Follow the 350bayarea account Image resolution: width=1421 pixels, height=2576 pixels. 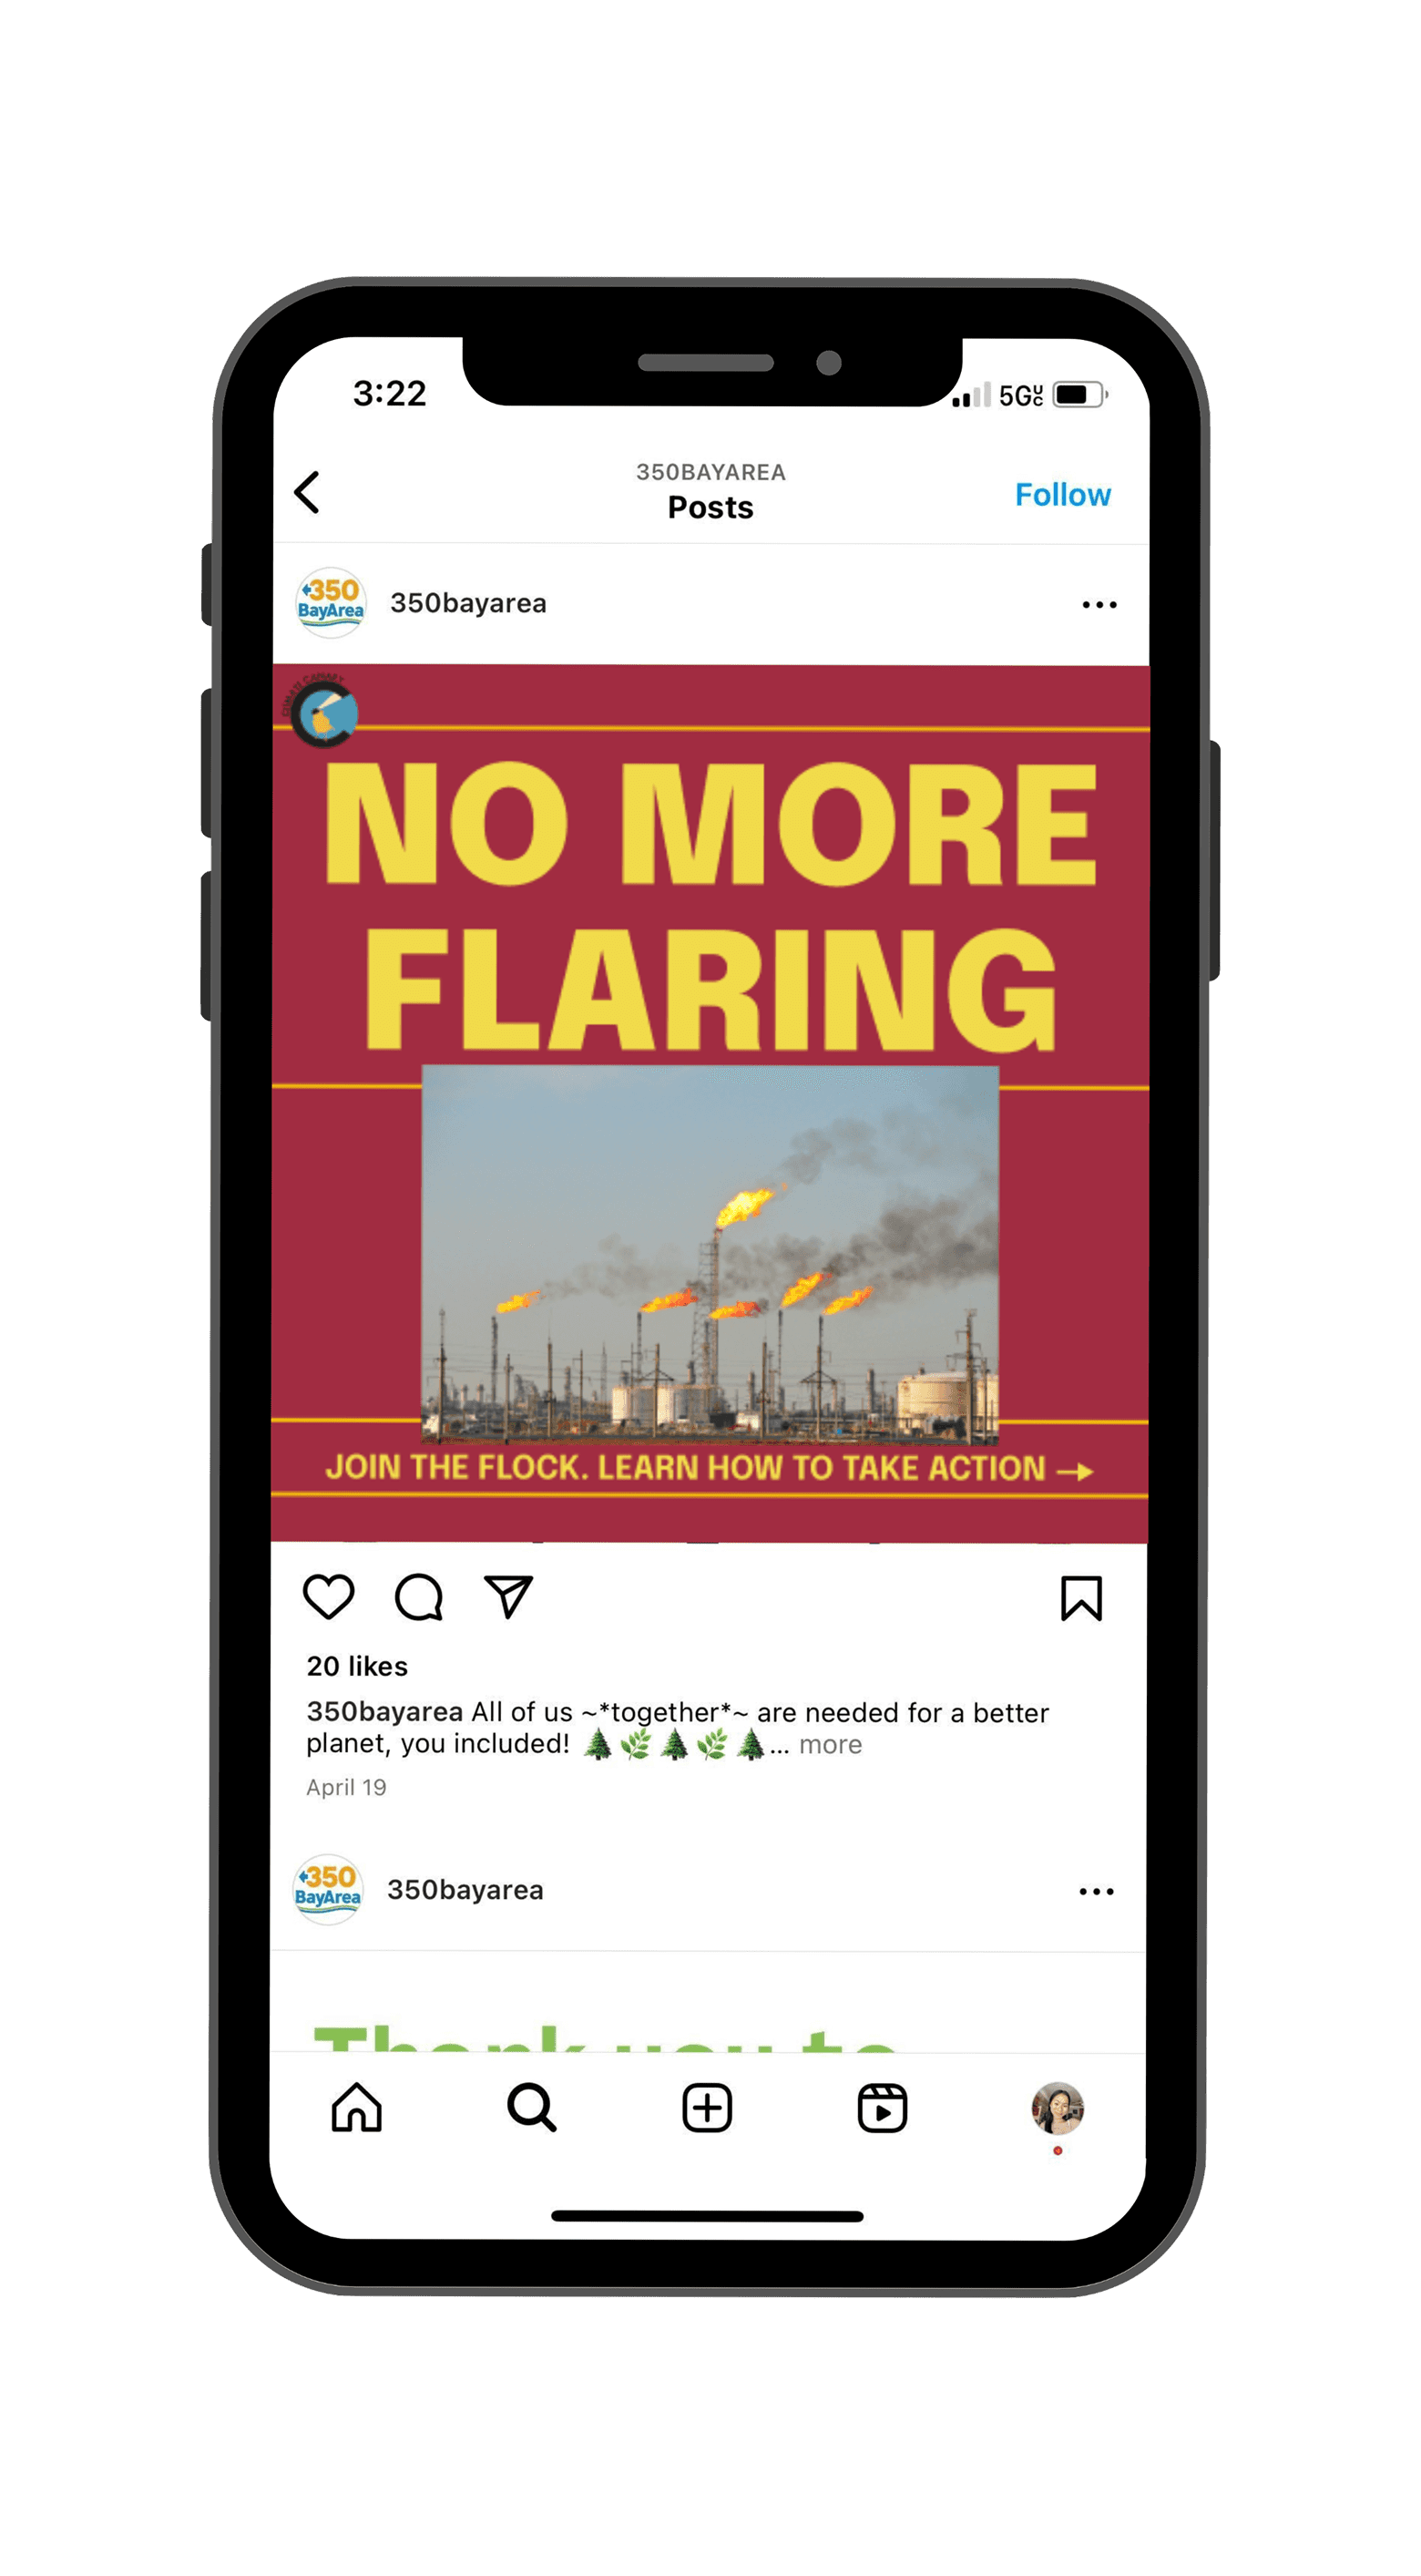pyautogui.click(x=1062, y=494)
